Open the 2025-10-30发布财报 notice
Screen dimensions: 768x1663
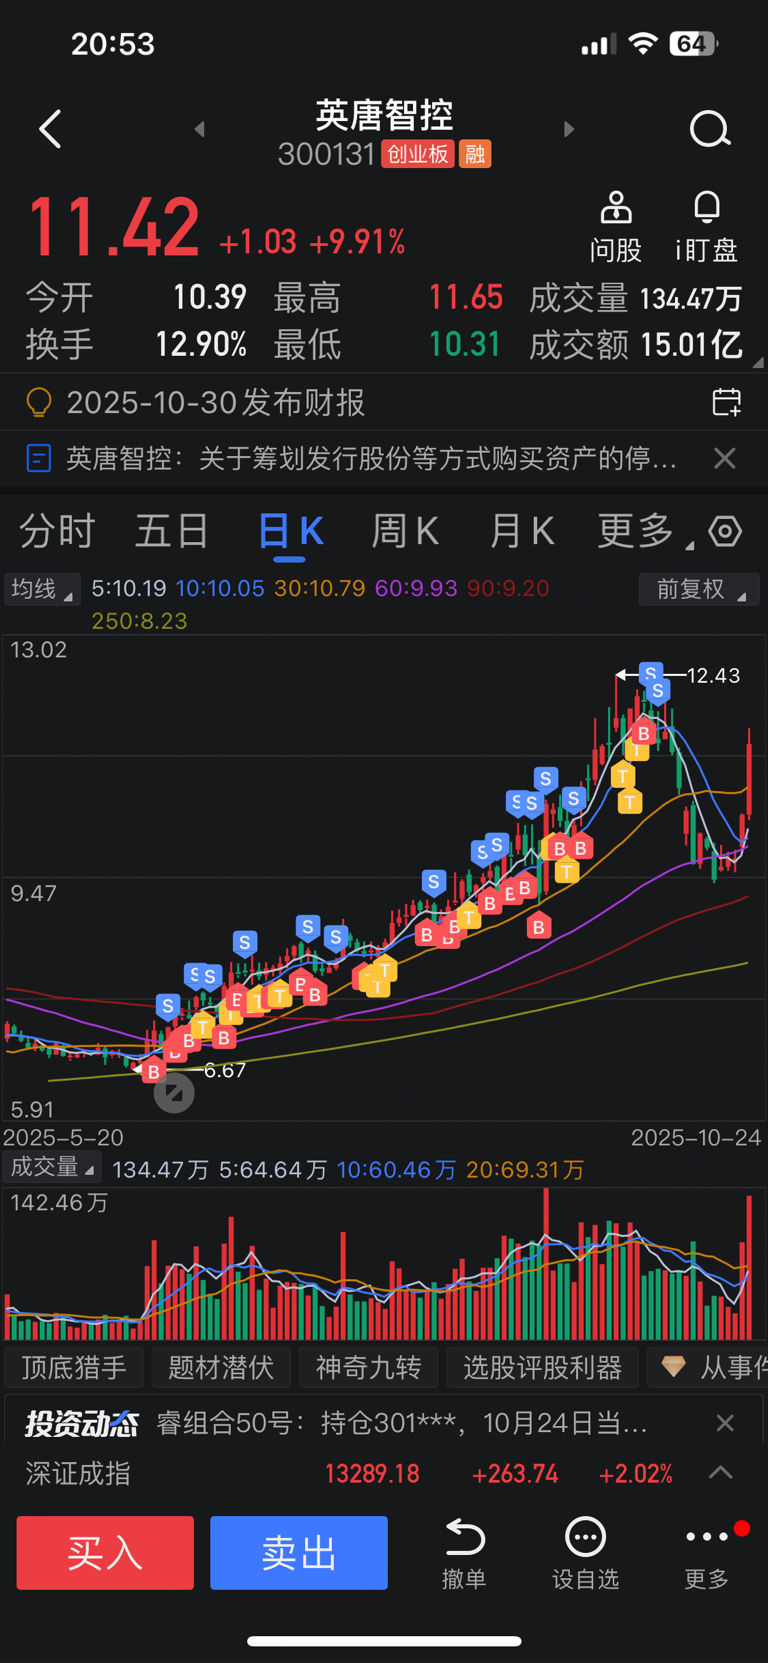(216, 403)
